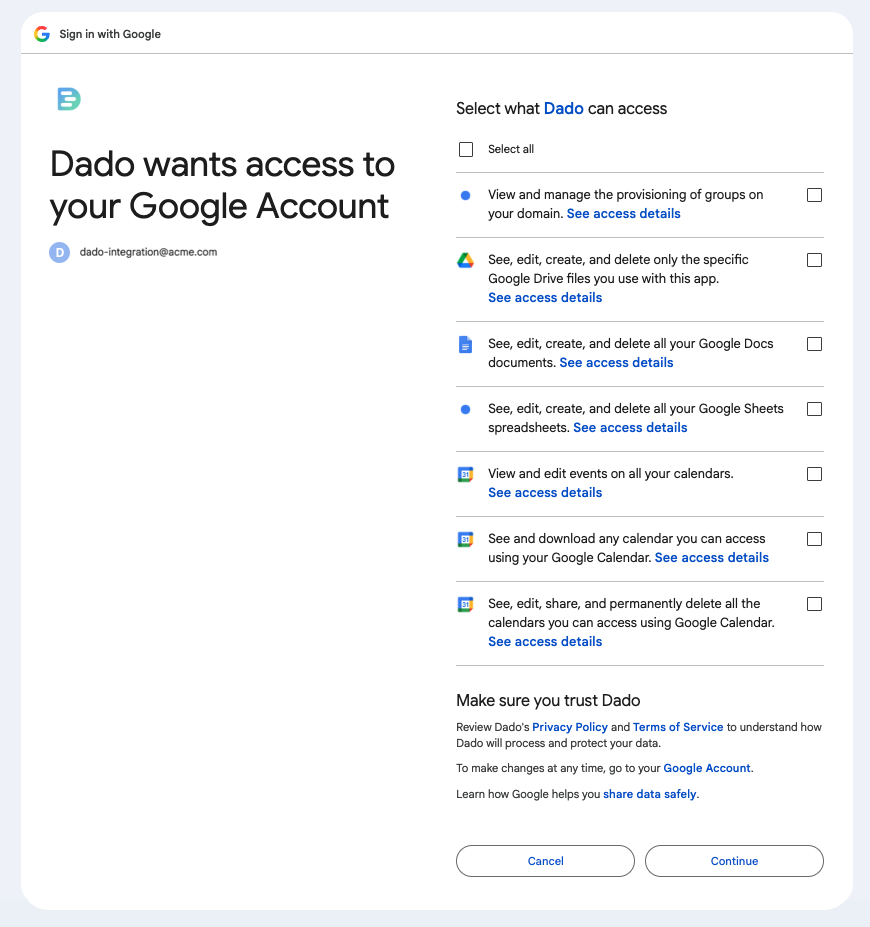Check the Select all checkbox
Viewport: 870px width, 927px height.
pyautogui.click(x=466, y=150)
